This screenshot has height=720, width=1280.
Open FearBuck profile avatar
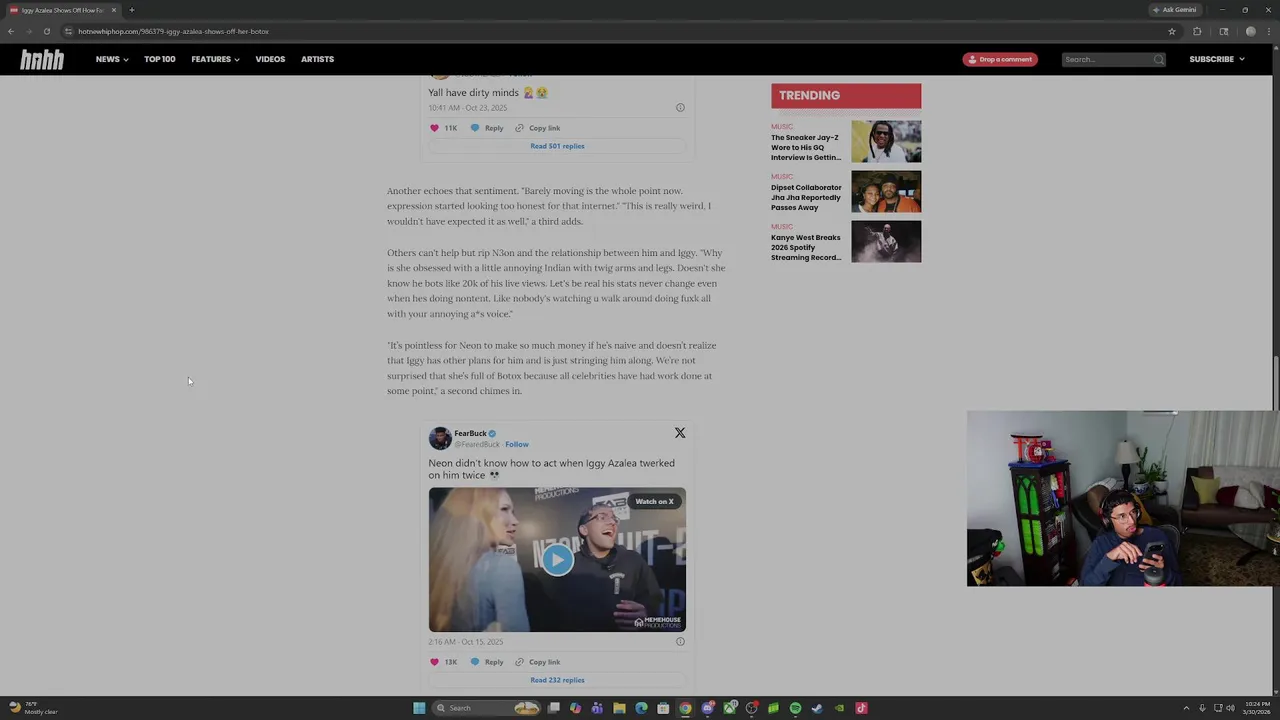point(440,438)
